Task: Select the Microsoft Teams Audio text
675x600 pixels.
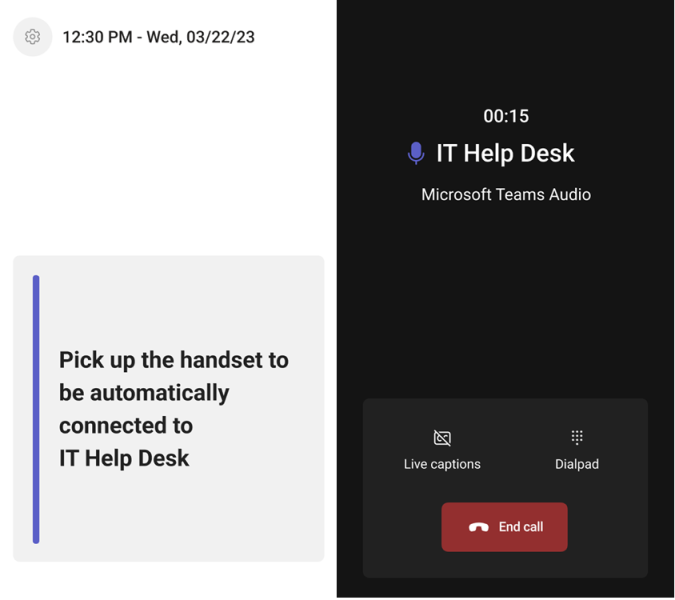Action: (506, 194)
